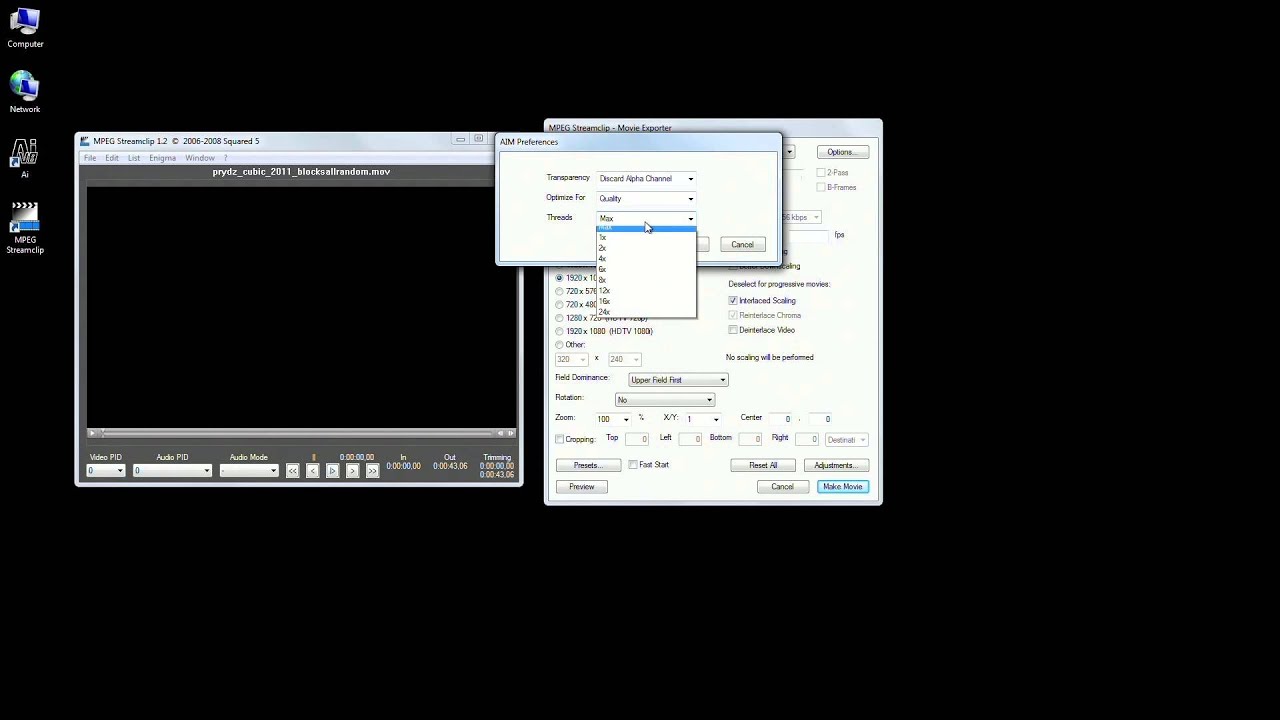Open the File menu

click(x=90, y=158)
